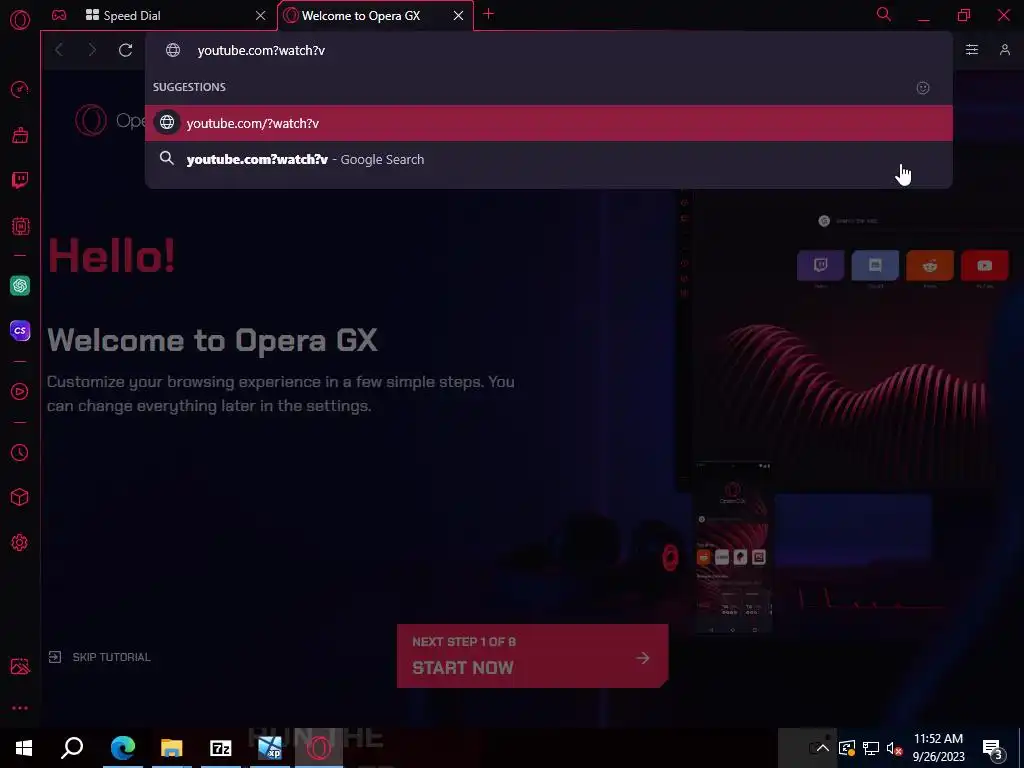This screenshot has height=768, width=1024.
Task: Click Opera GX taskbar icon
Action: (319, 748)
